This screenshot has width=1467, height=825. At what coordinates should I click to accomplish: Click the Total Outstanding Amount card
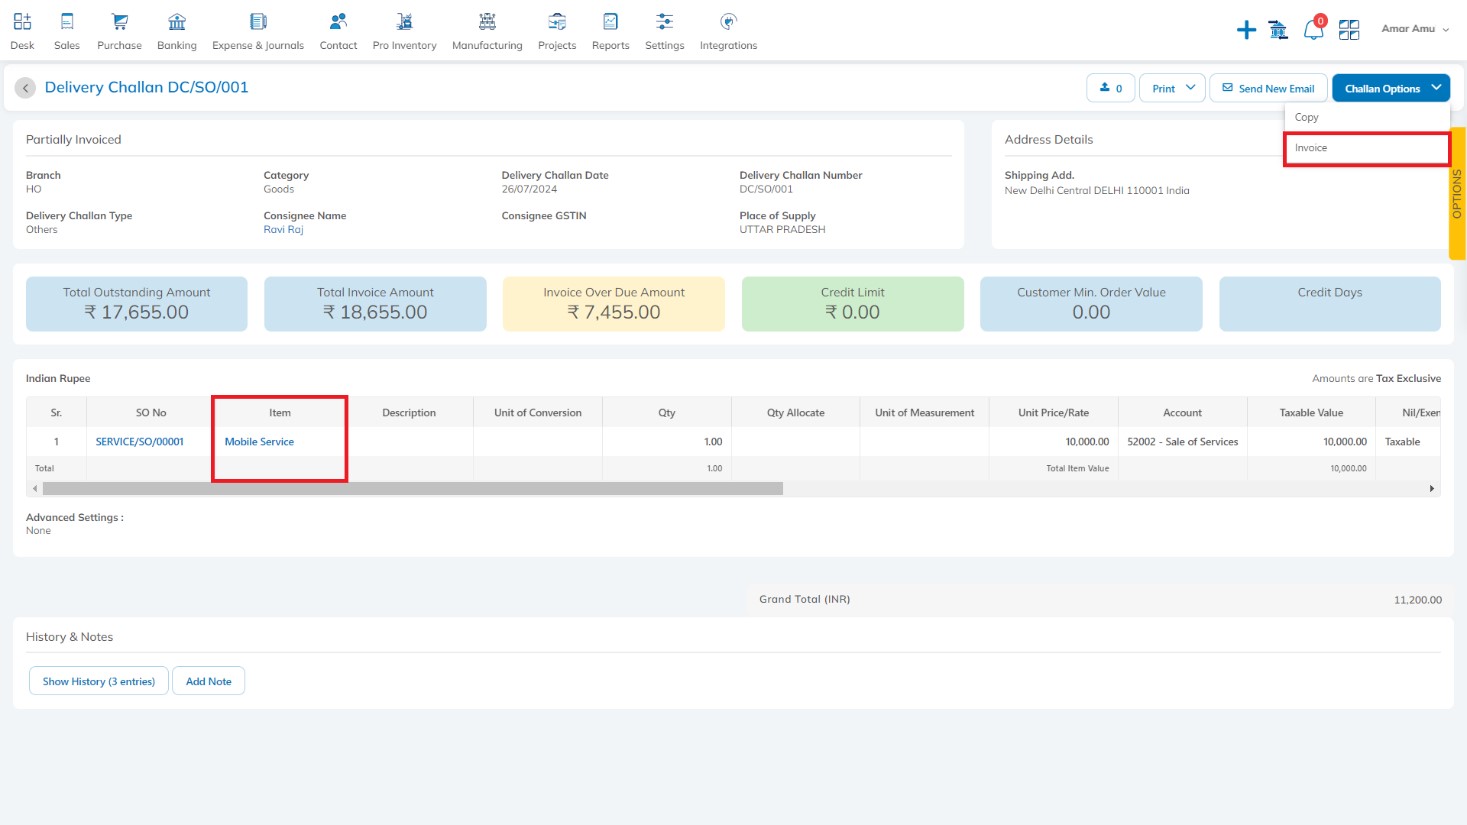[x=136, y=304]
